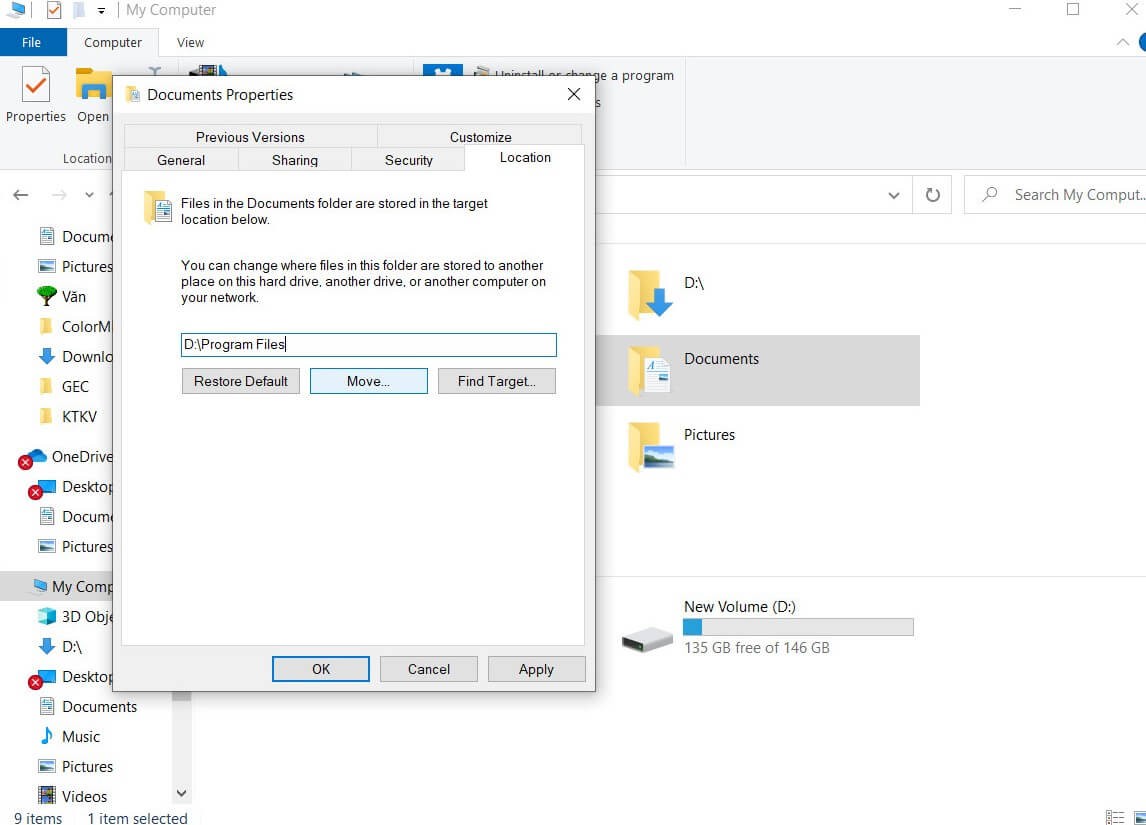
Task: Click the Find Target button
Action: pos(496,381)
